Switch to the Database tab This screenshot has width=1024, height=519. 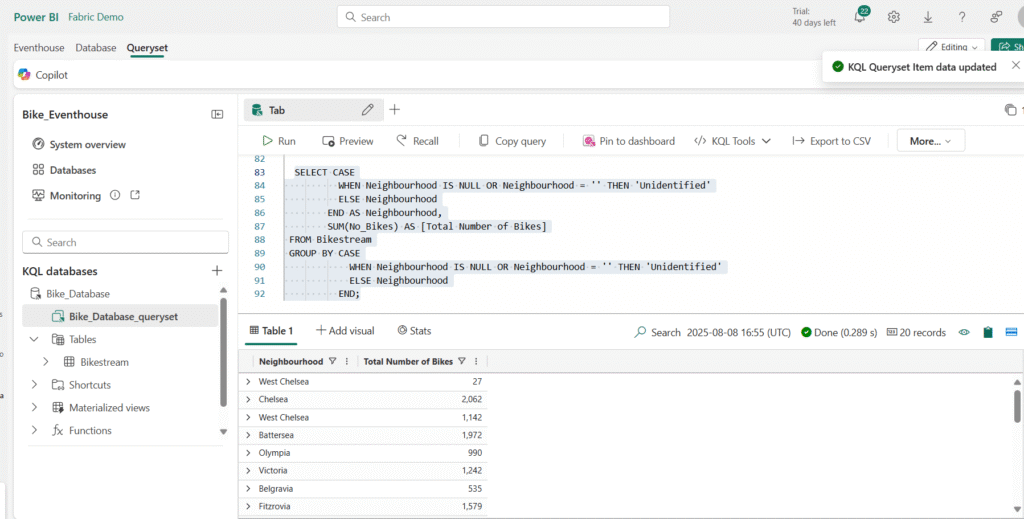click(95, 48)
